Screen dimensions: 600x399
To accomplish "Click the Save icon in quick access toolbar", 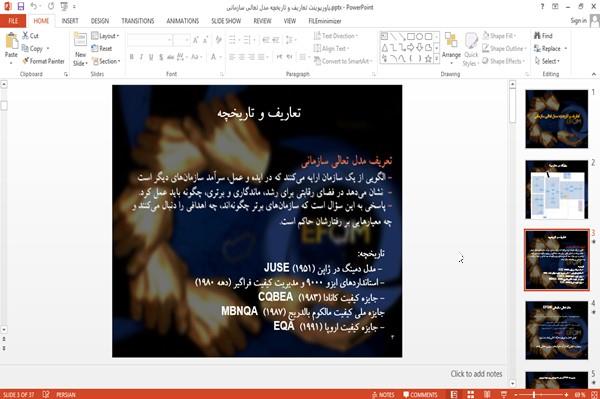I will pos(21,6).
